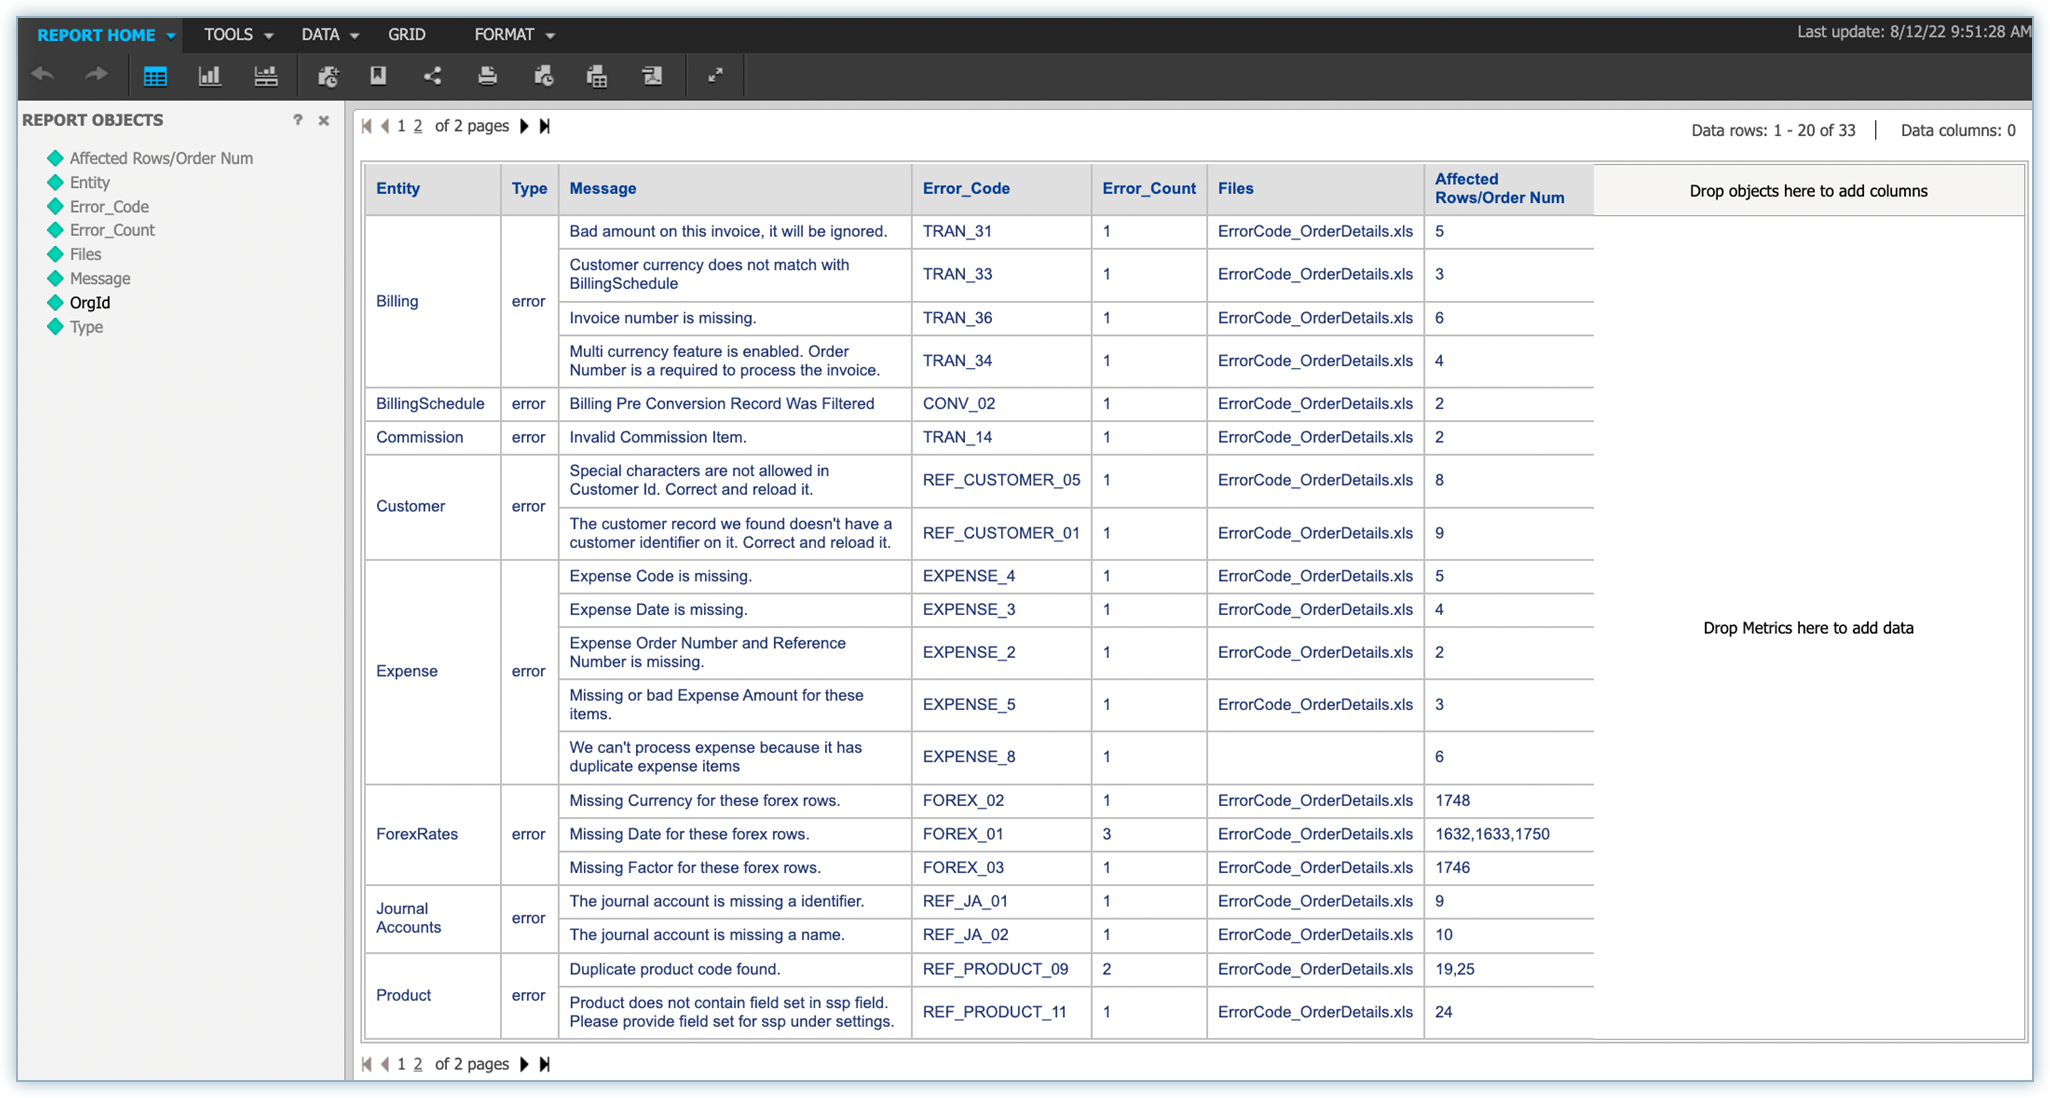Open the FORMAT dropdown menu

(x=514, y=35)
